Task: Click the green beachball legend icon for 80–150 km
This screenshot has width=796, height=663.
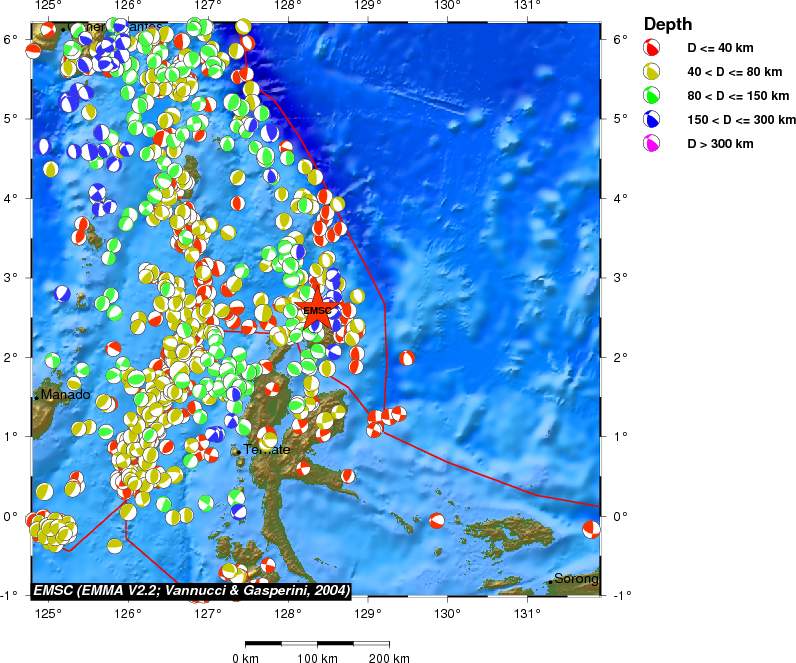Action: [652, 96]
